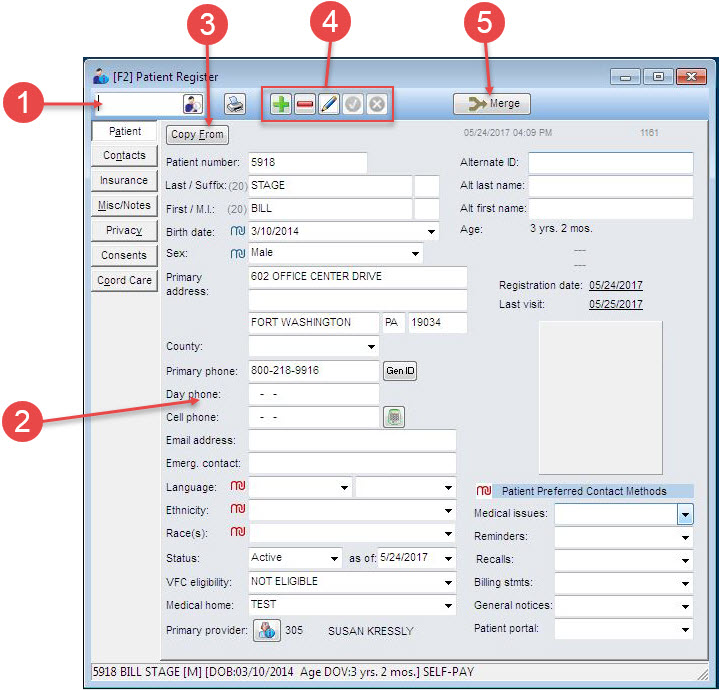Click red Ethnicity indicator icon

238,508
